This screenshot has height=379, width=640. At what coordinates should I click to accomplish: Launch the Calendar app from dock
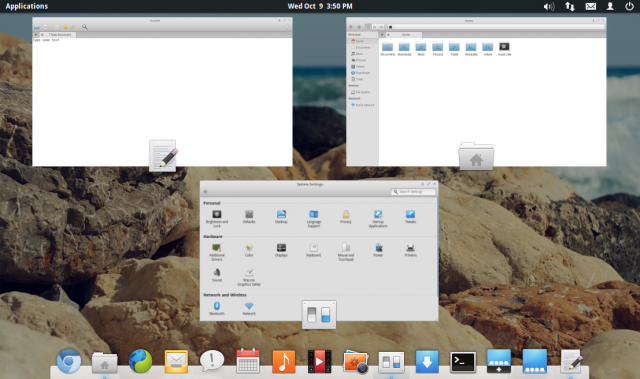(248, 361)
